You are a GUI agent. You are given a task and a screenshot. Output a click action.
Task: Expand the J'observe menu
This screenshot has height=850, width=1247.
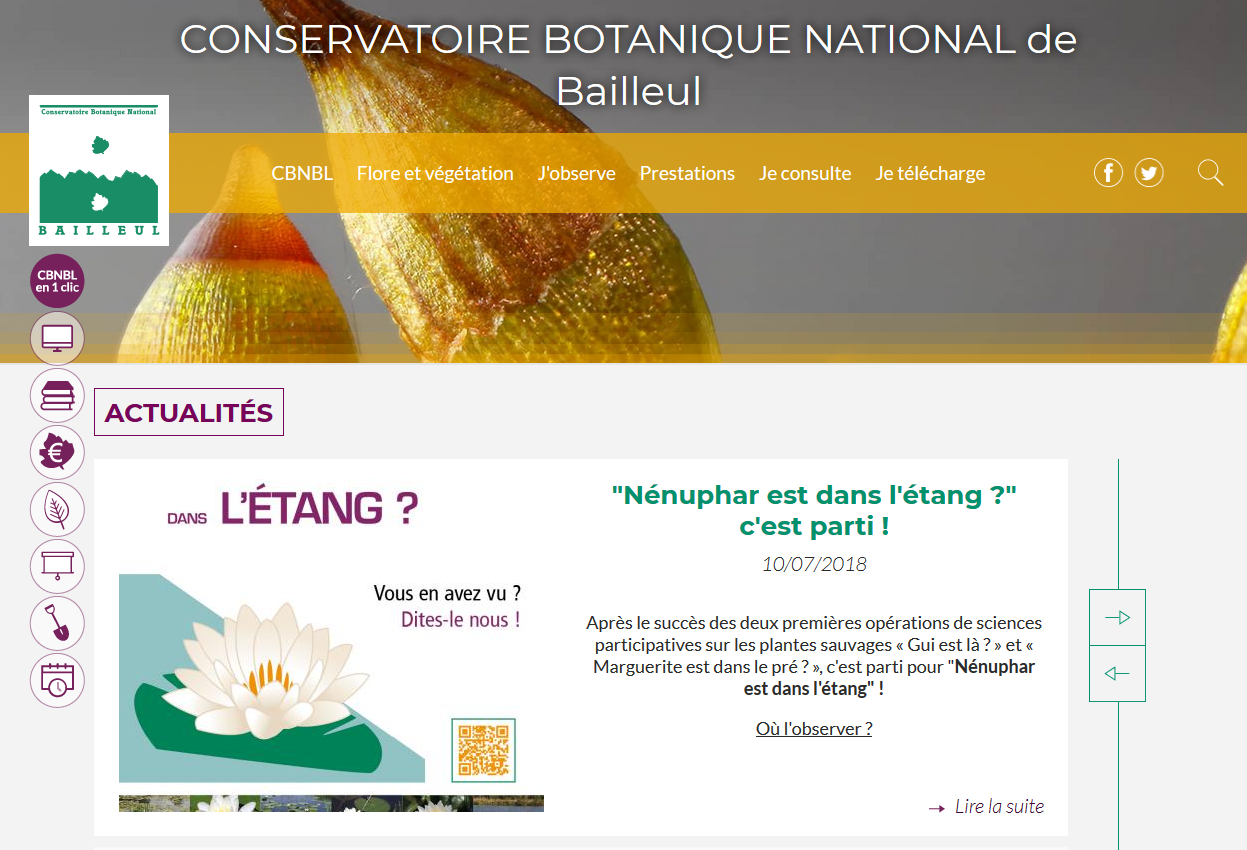tap(576, 172)
